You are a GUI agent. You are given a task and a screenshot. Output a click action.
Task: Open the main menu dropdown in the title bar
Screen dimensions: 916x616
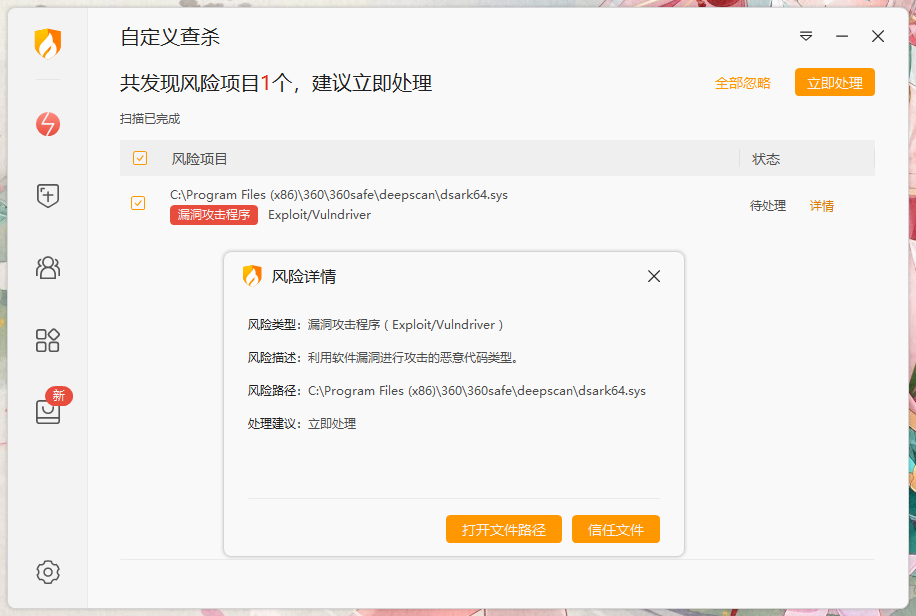(x=806, y=36)
